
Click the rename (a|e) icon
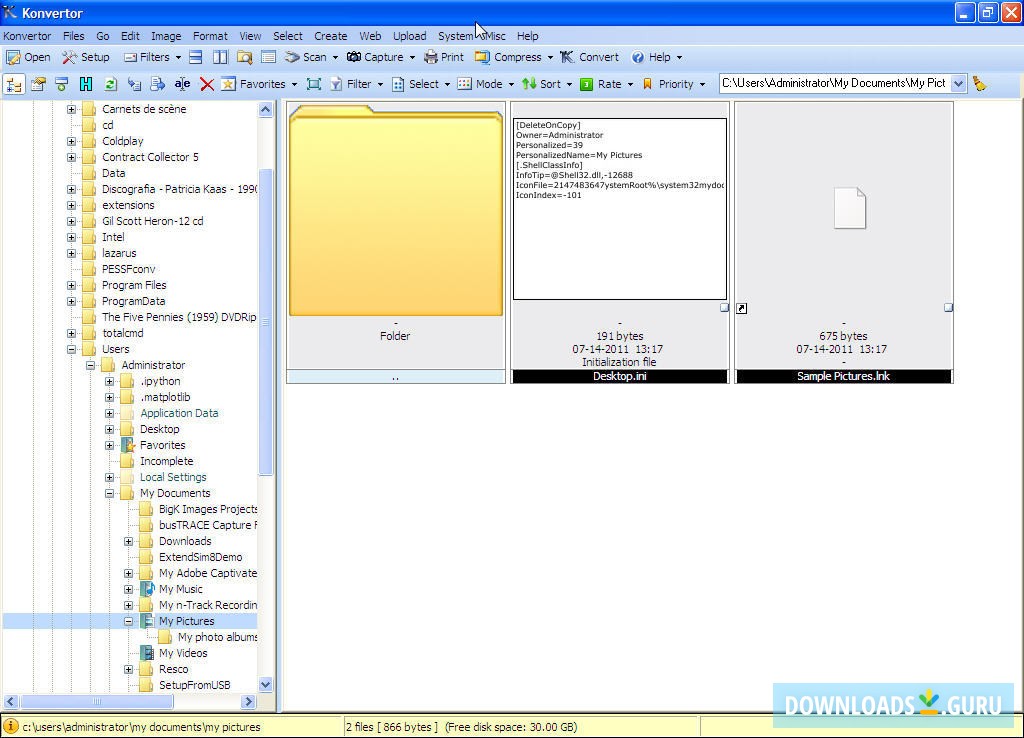click(x=182, y=84)
